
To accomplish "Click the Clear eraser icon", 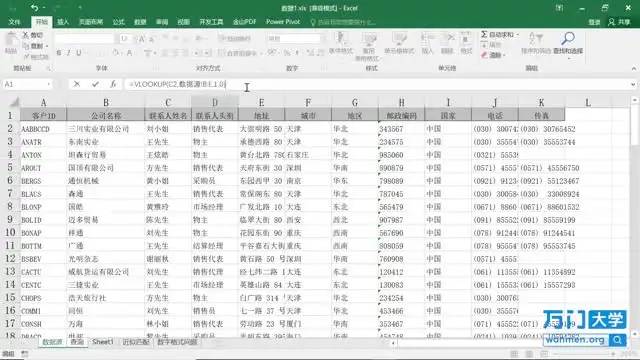I will tap(484, 55).
